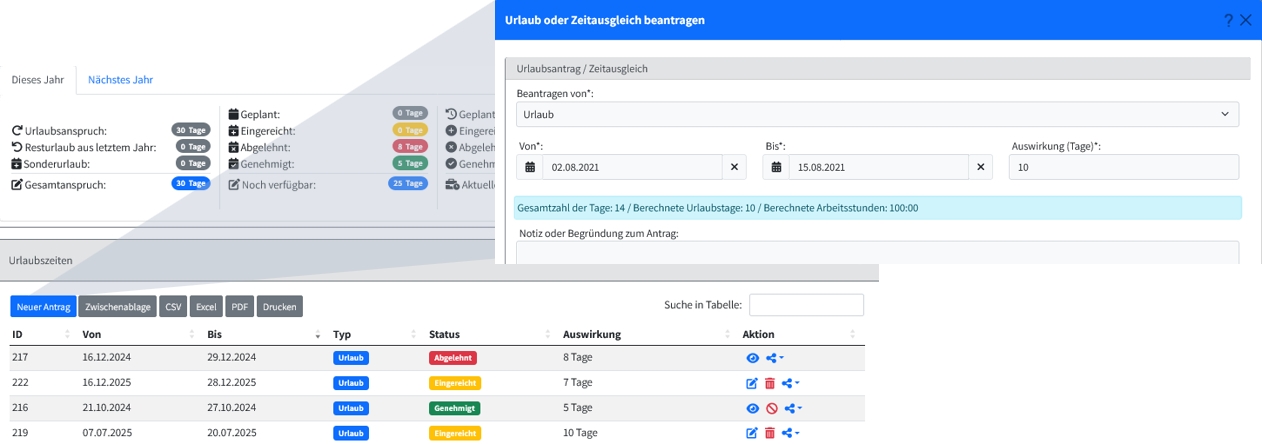Image resolution: width=1262 pixels, height=444 pixels.
Task: Expand the Beantragen von dropdown
Action: click(877, 114)
